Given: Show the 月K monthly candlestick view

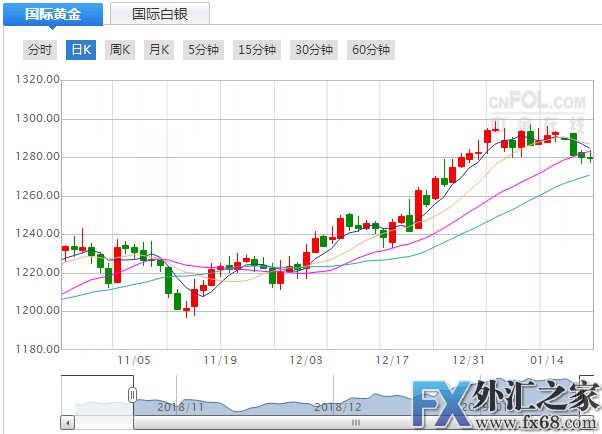Looking at the screenshot, I should [159, 50].
